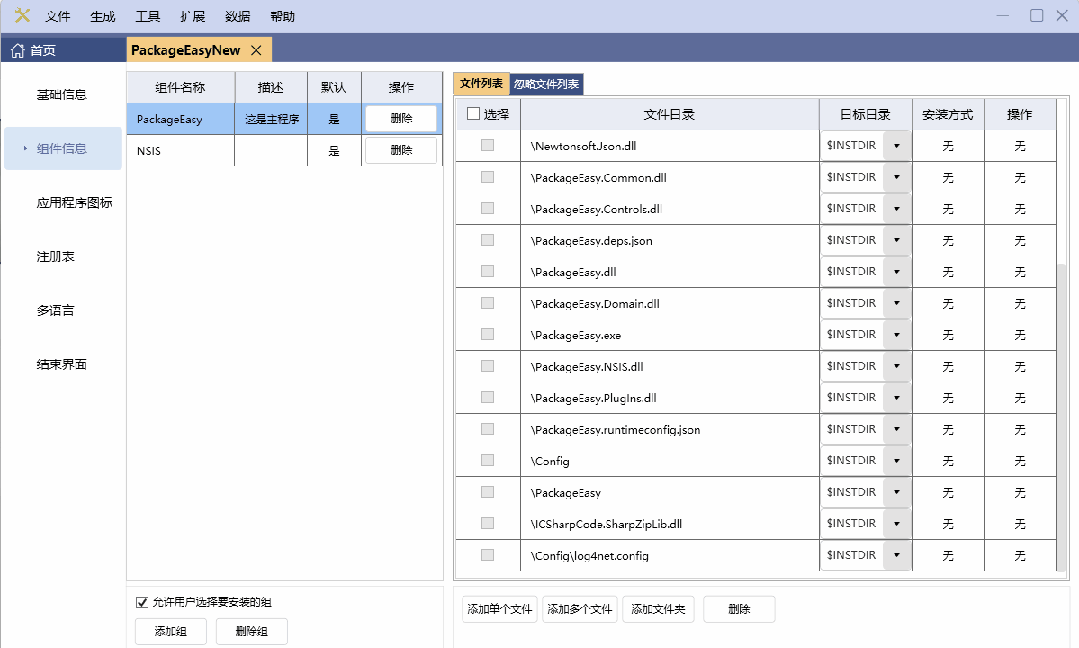Go to 基础信息 section
The width and height of the screenshot is (1079, 648).
coord(61,95)
